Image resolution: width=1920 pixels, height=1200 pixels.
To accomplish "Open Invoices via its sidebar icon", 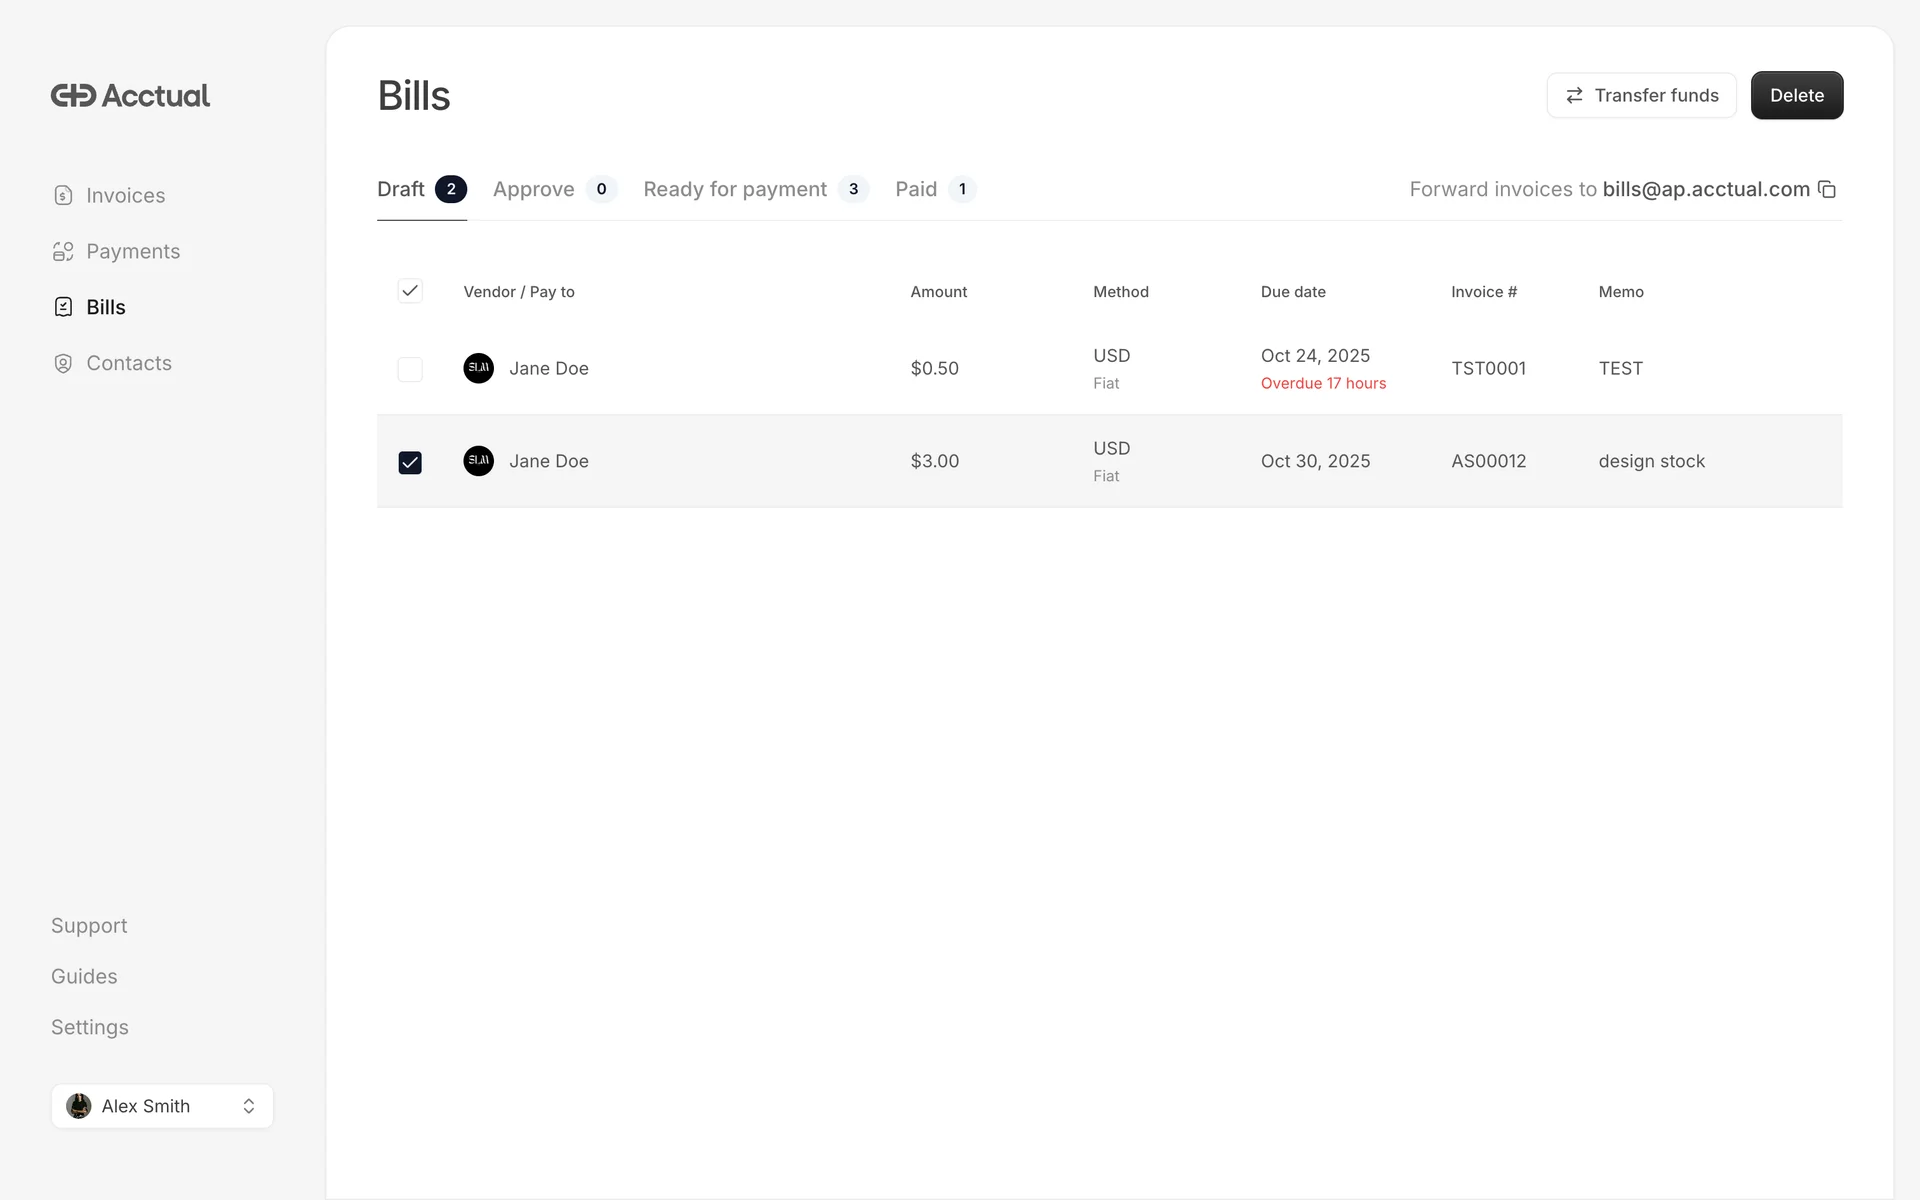I will 63,195.
